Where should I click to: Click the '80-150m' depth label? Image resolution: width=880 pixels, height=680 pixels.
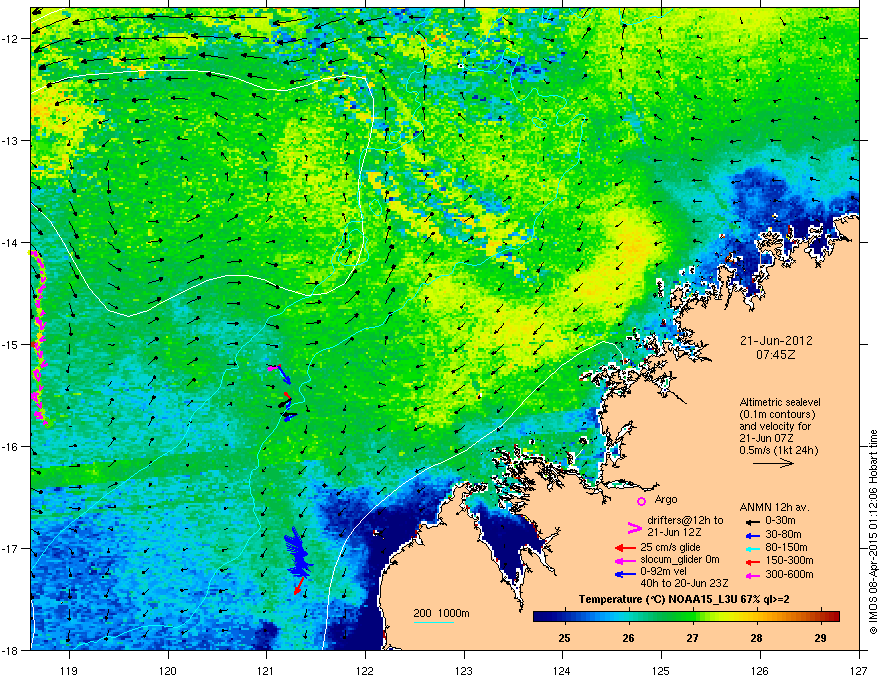[786, 548]
